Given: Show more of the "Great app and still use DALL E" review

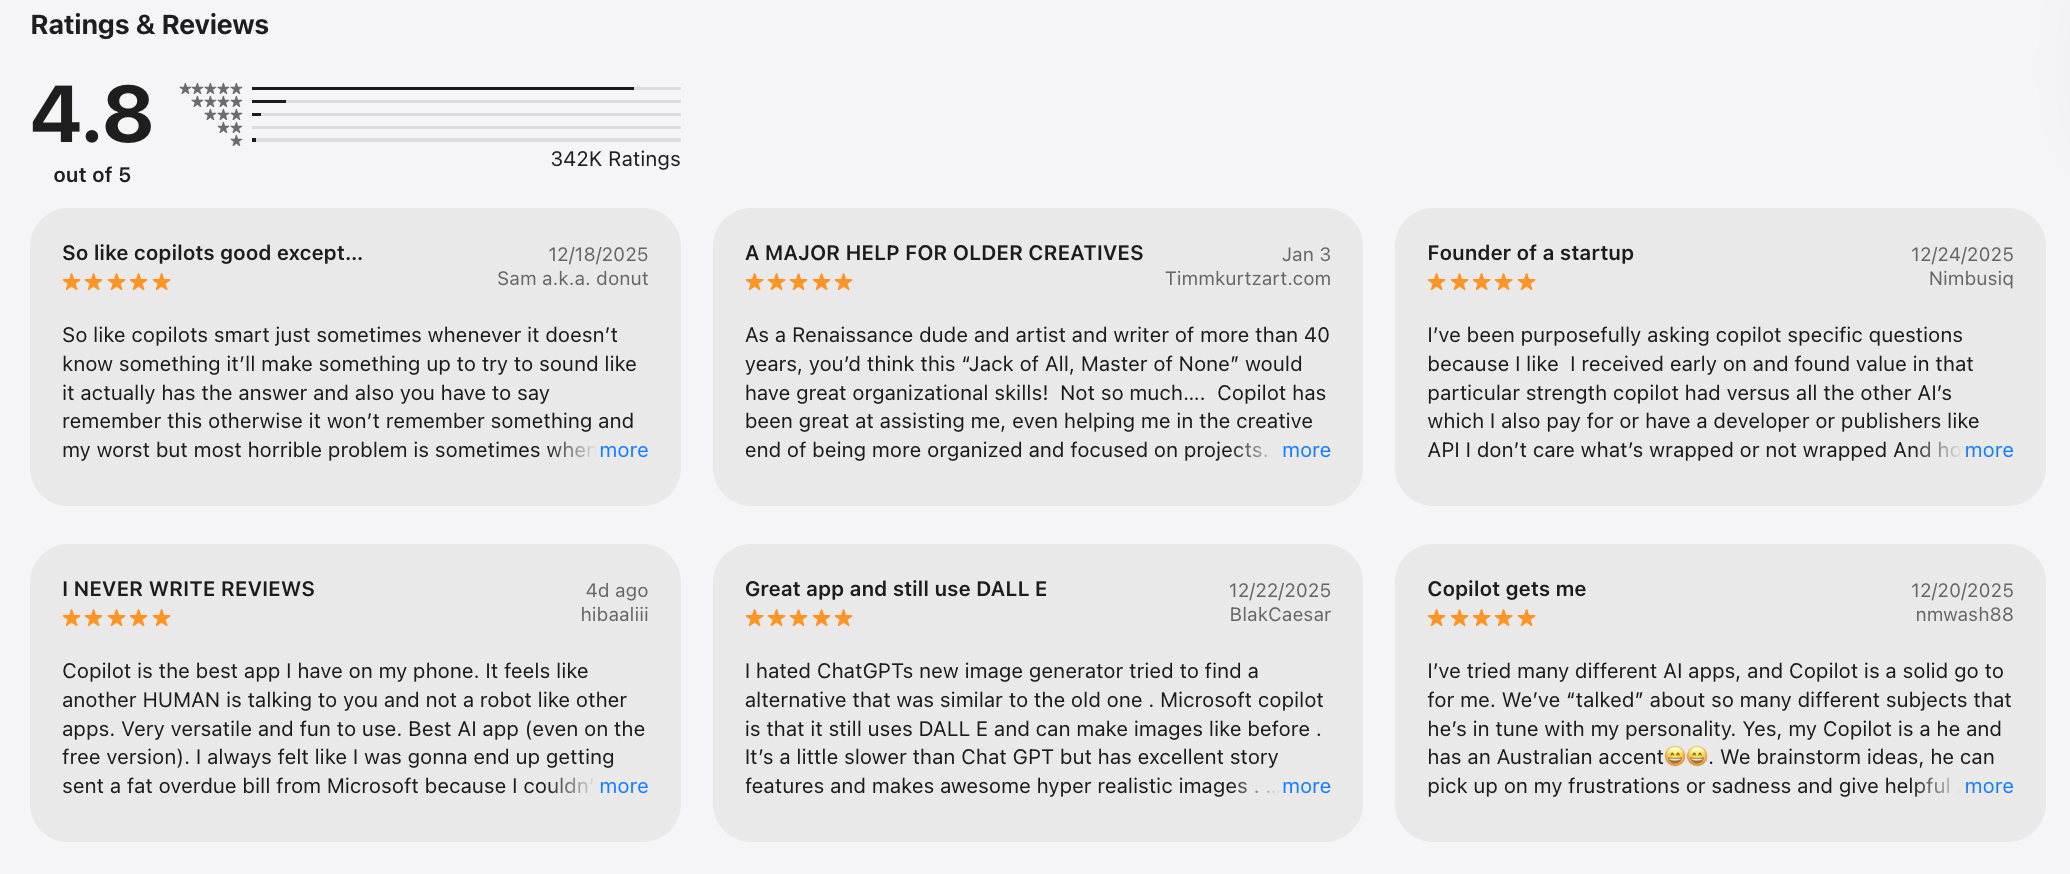Looking at the screenshot, I should click(1305, 786).
